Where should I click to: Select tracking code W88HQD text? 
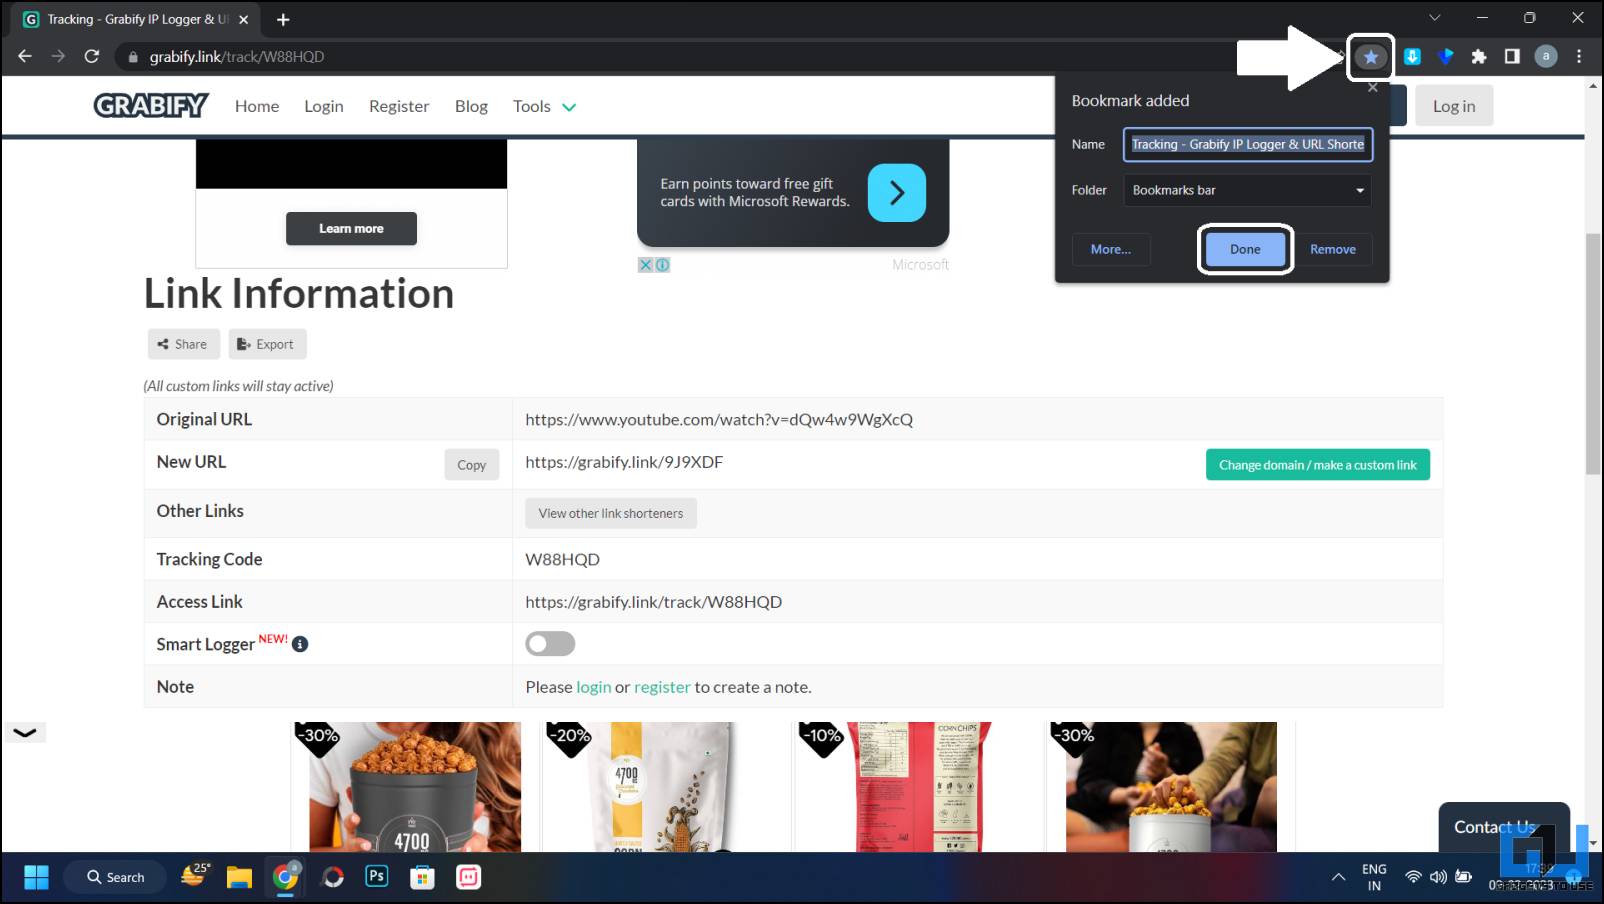tap(563, 559)
